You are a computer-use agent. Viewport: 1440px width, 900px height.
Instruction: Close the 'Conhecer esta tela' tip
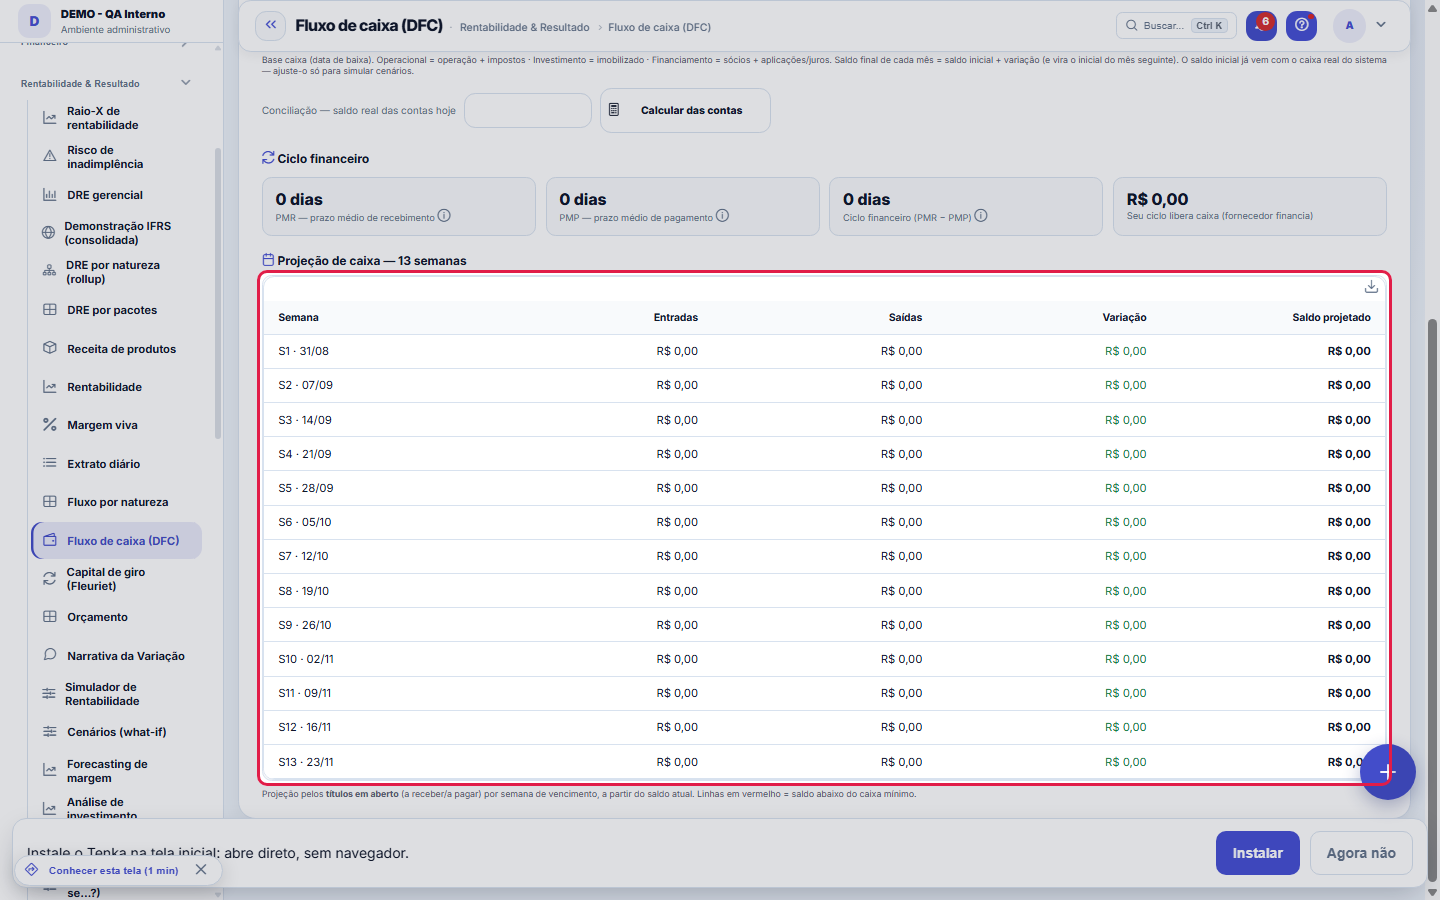201,870
